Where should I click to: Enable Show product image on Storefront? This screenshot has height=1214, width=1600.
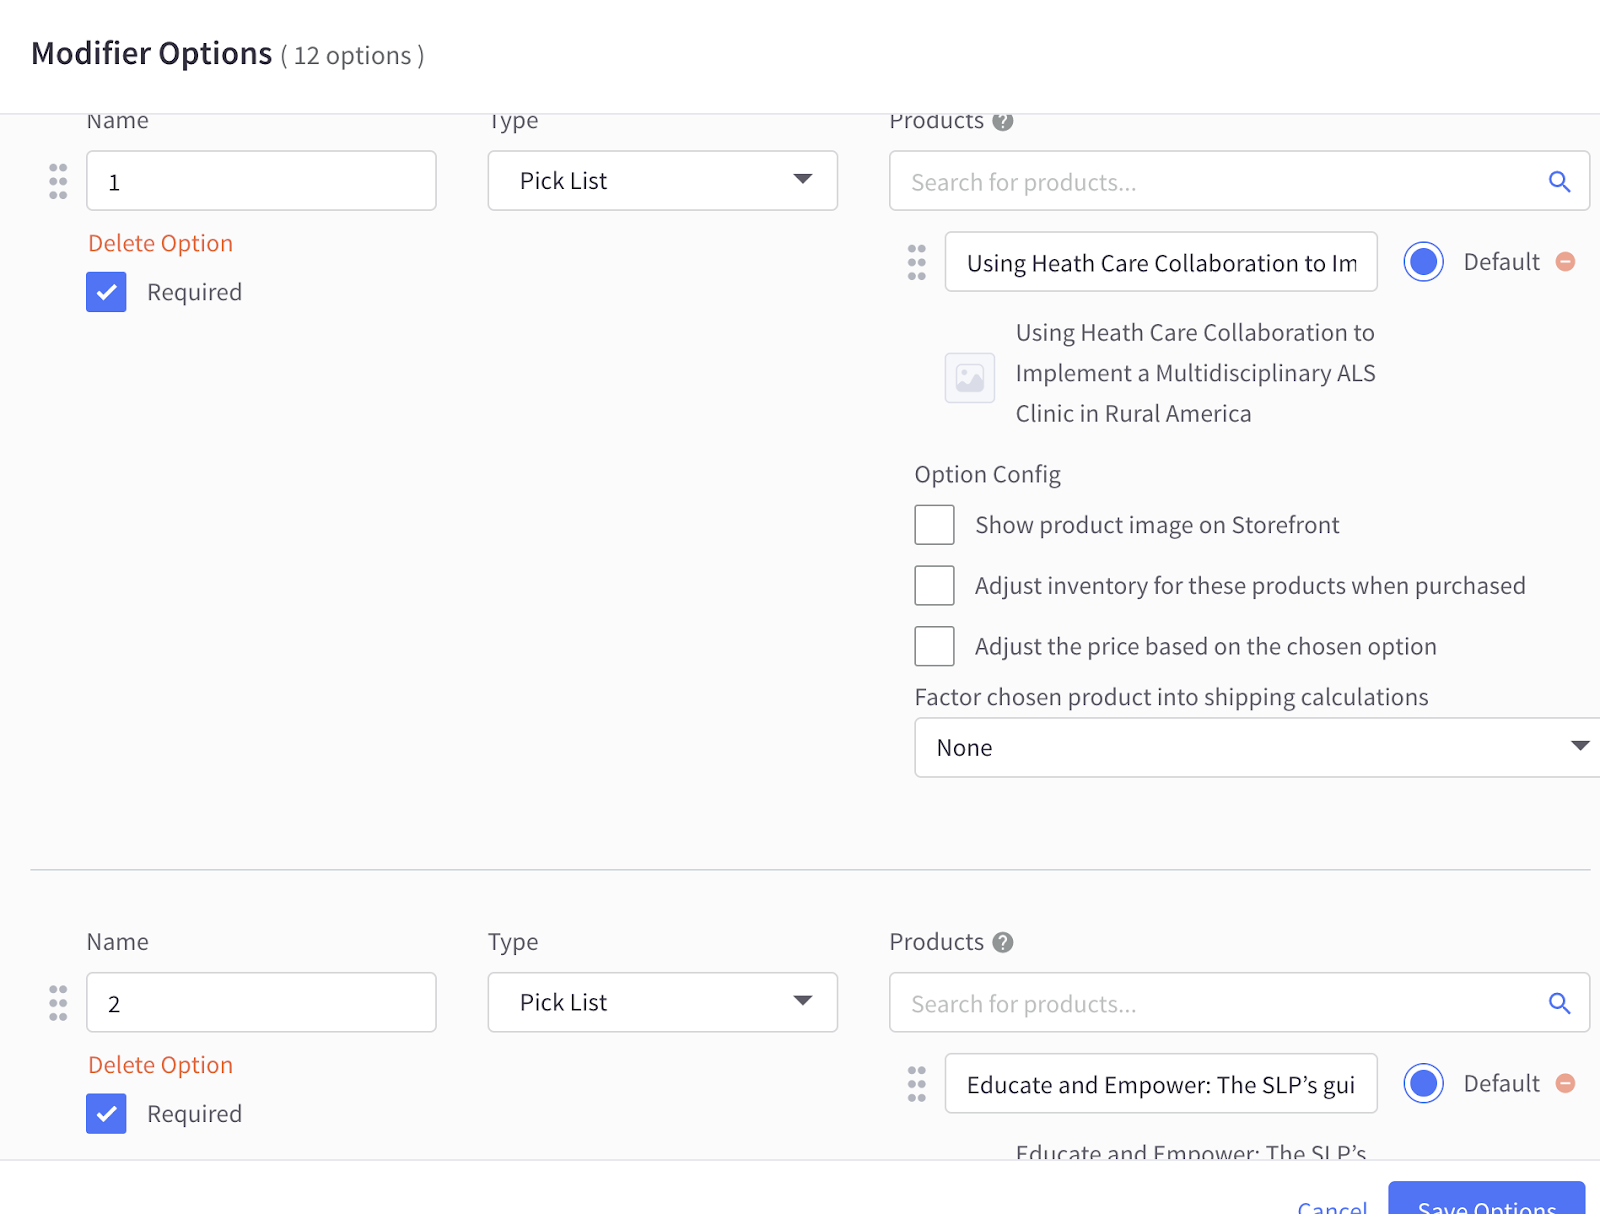pyautogui.click(x=934, y=525)
